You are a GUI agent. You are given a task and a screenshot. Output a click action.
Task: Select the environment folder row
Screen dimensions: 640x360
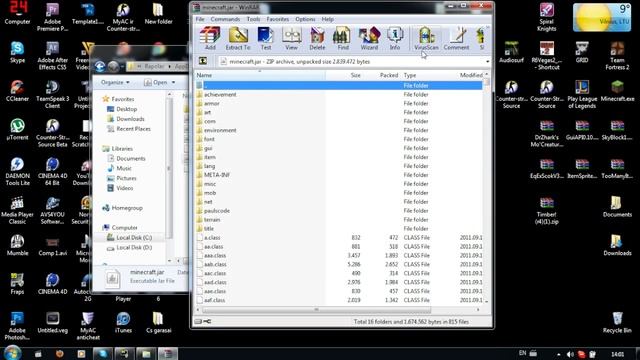coord(338,130)
